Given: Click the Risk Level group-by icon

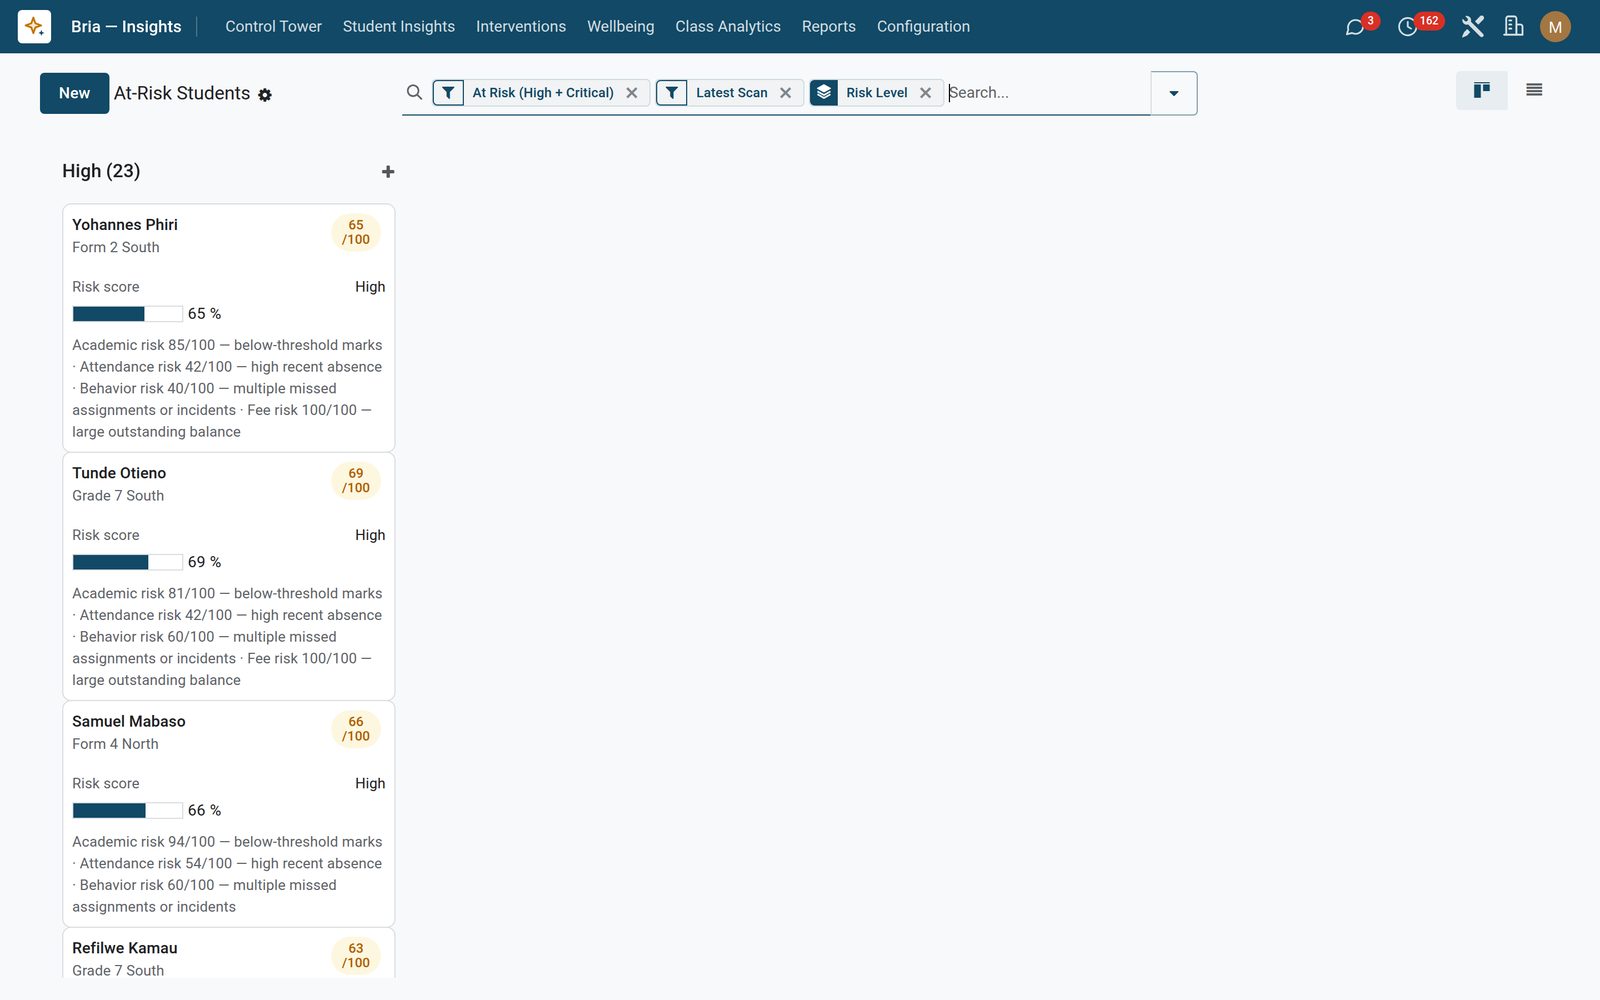Looking at the screenshot, I should point(824,93).
